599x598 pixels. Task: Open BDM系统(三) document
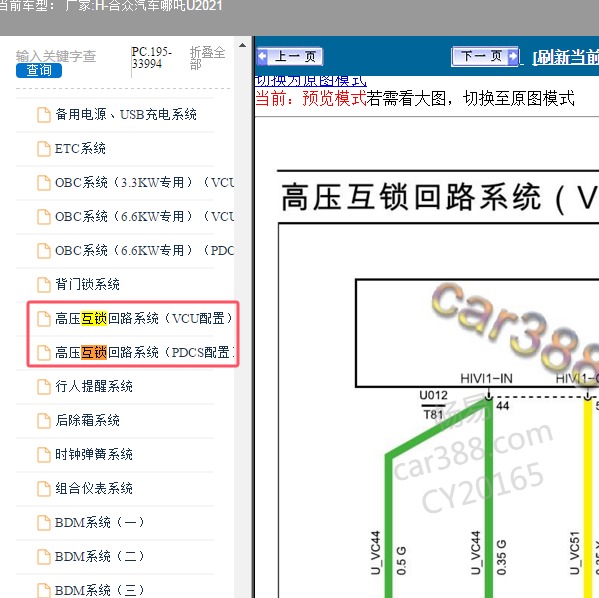pyautogui.click(x=99, y=590)
